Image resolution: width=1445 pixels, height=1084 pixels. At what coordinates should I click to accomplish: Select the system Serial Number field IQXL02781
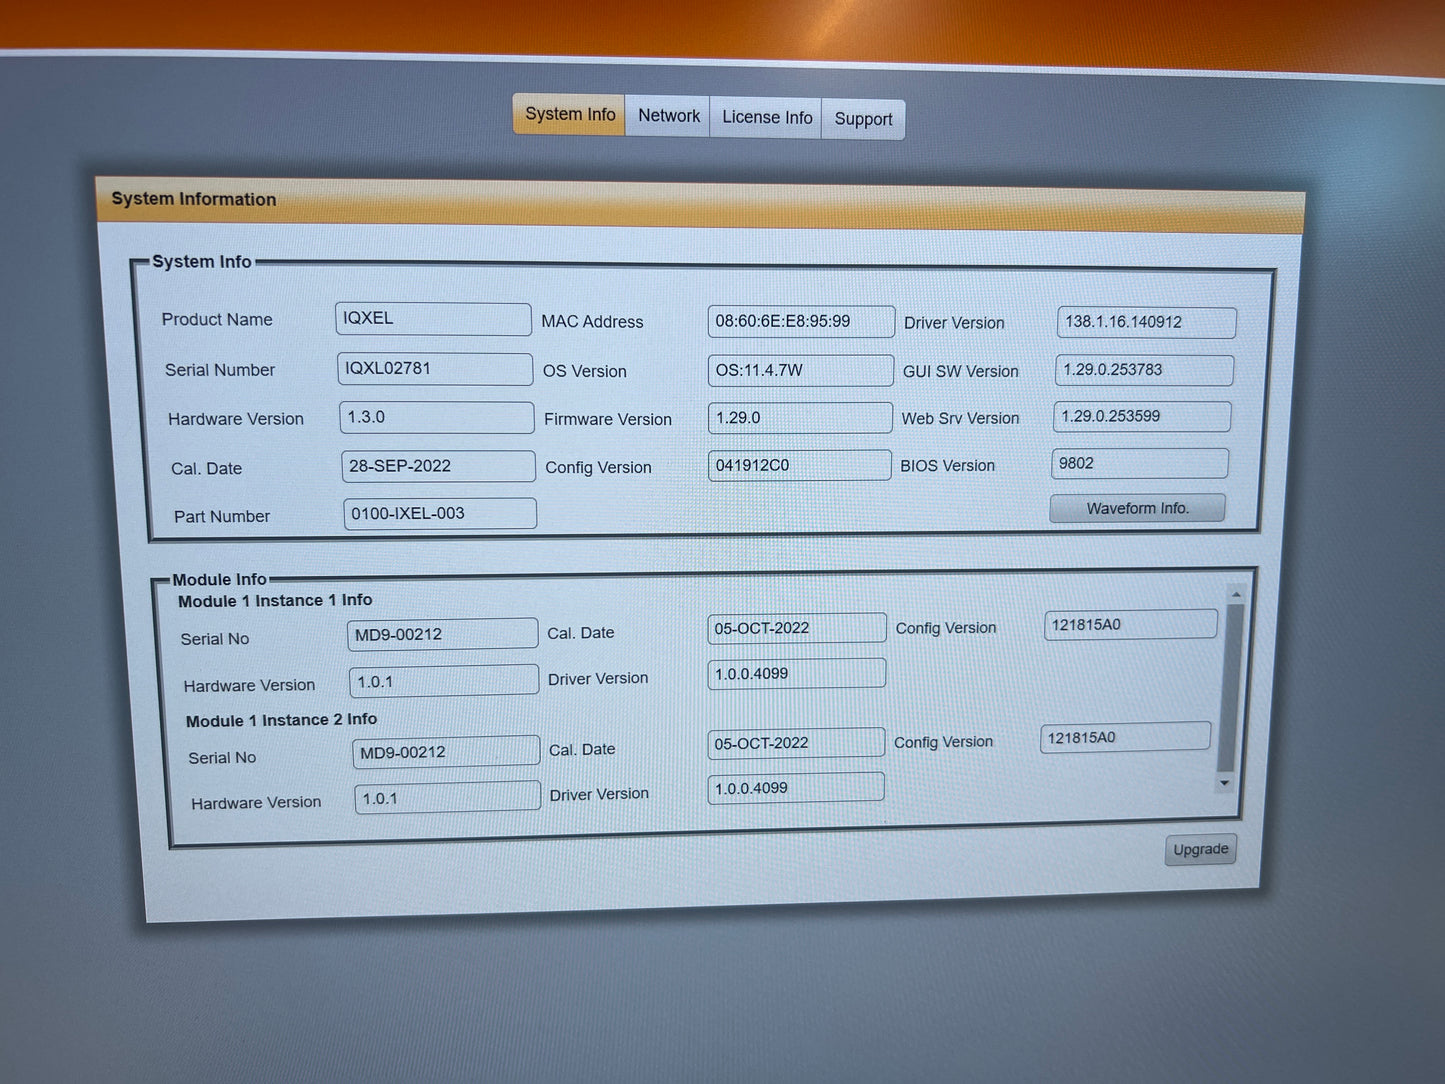[x=435, y=369]
